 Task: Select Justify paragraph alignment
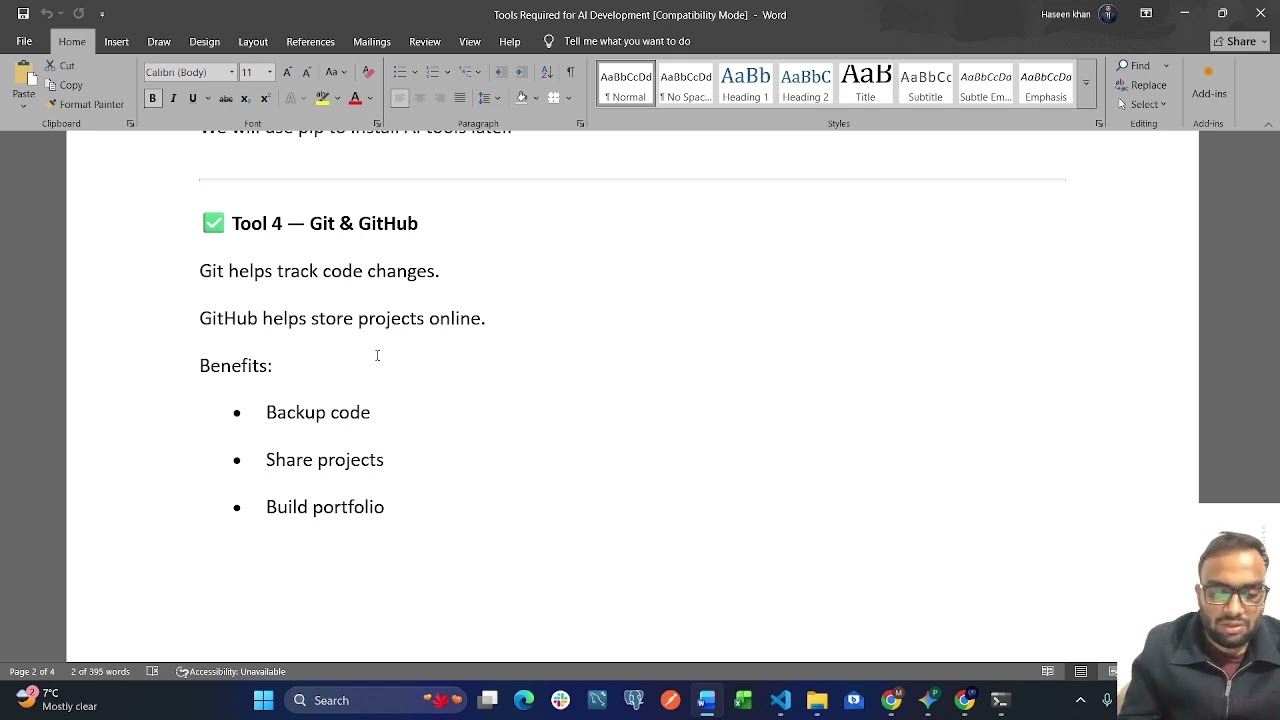459,98
